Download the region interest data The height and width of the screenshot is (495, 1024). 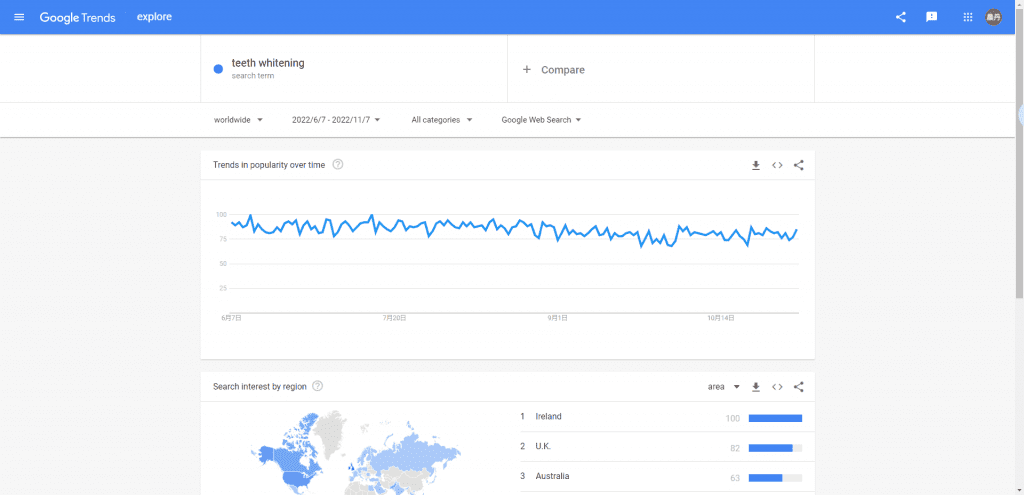point(756,387)
